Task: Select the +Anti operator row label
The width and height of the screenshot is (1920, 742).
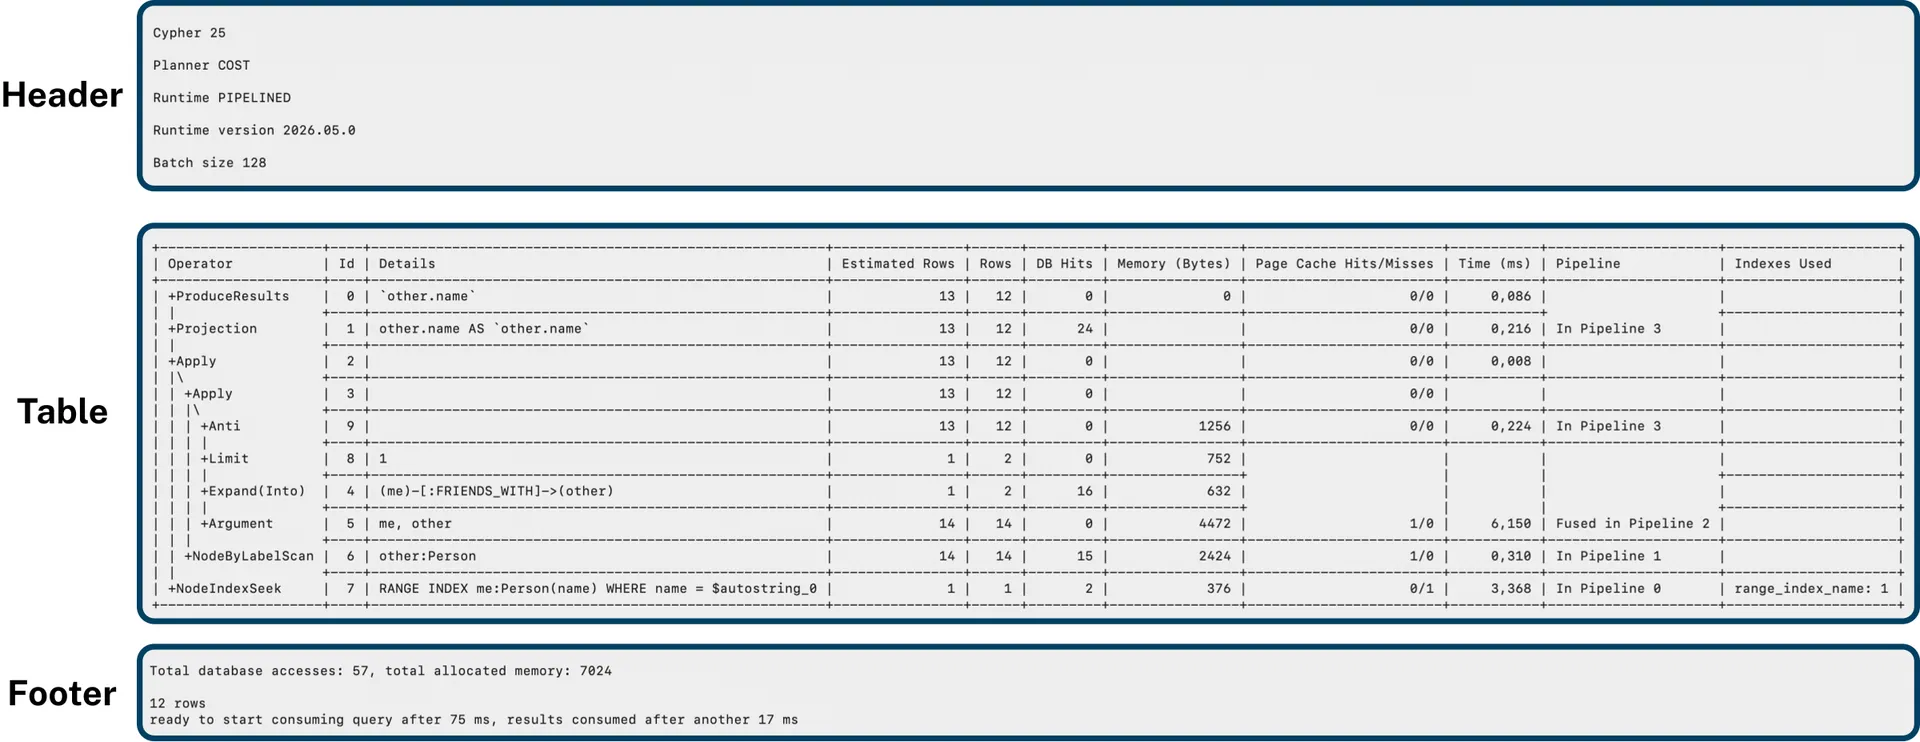Action: (x=220, y=426)
